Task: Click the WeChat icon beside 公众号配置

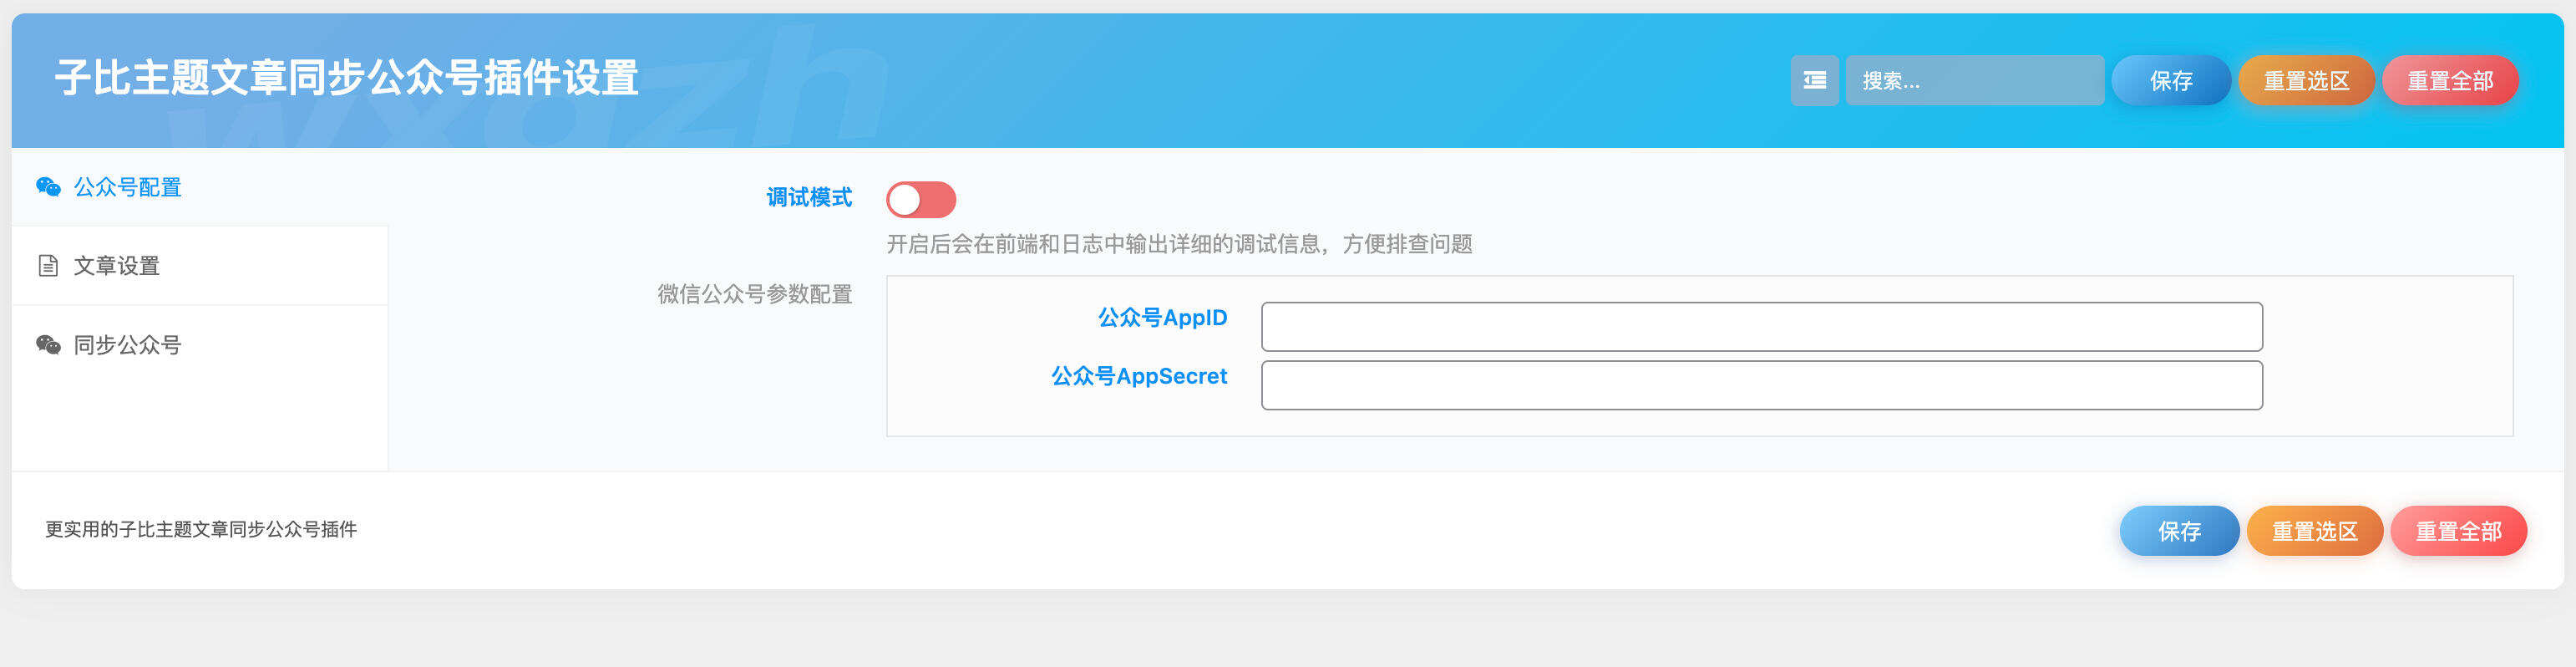Action: (x=48, y=187)
